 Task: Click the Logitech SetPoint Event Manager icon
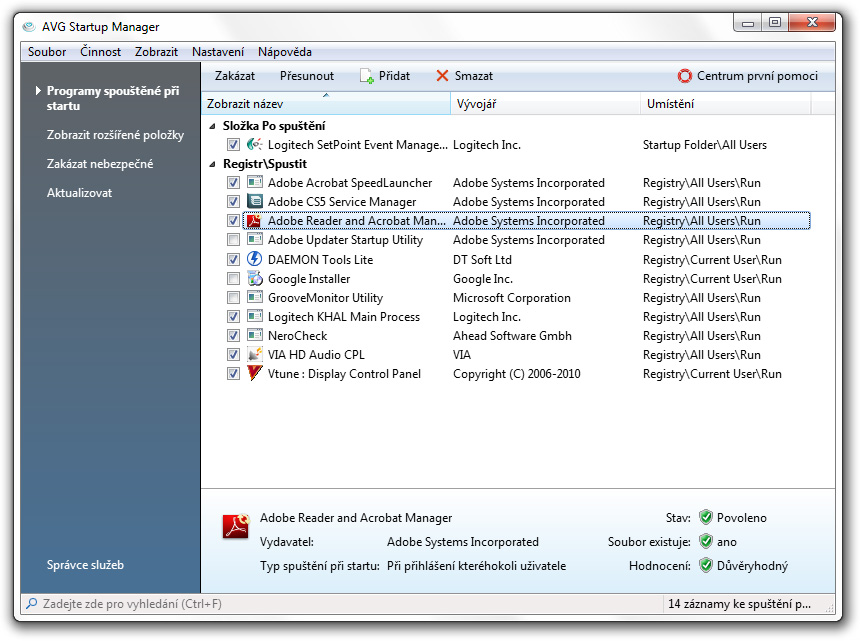[x=254, y=145]
